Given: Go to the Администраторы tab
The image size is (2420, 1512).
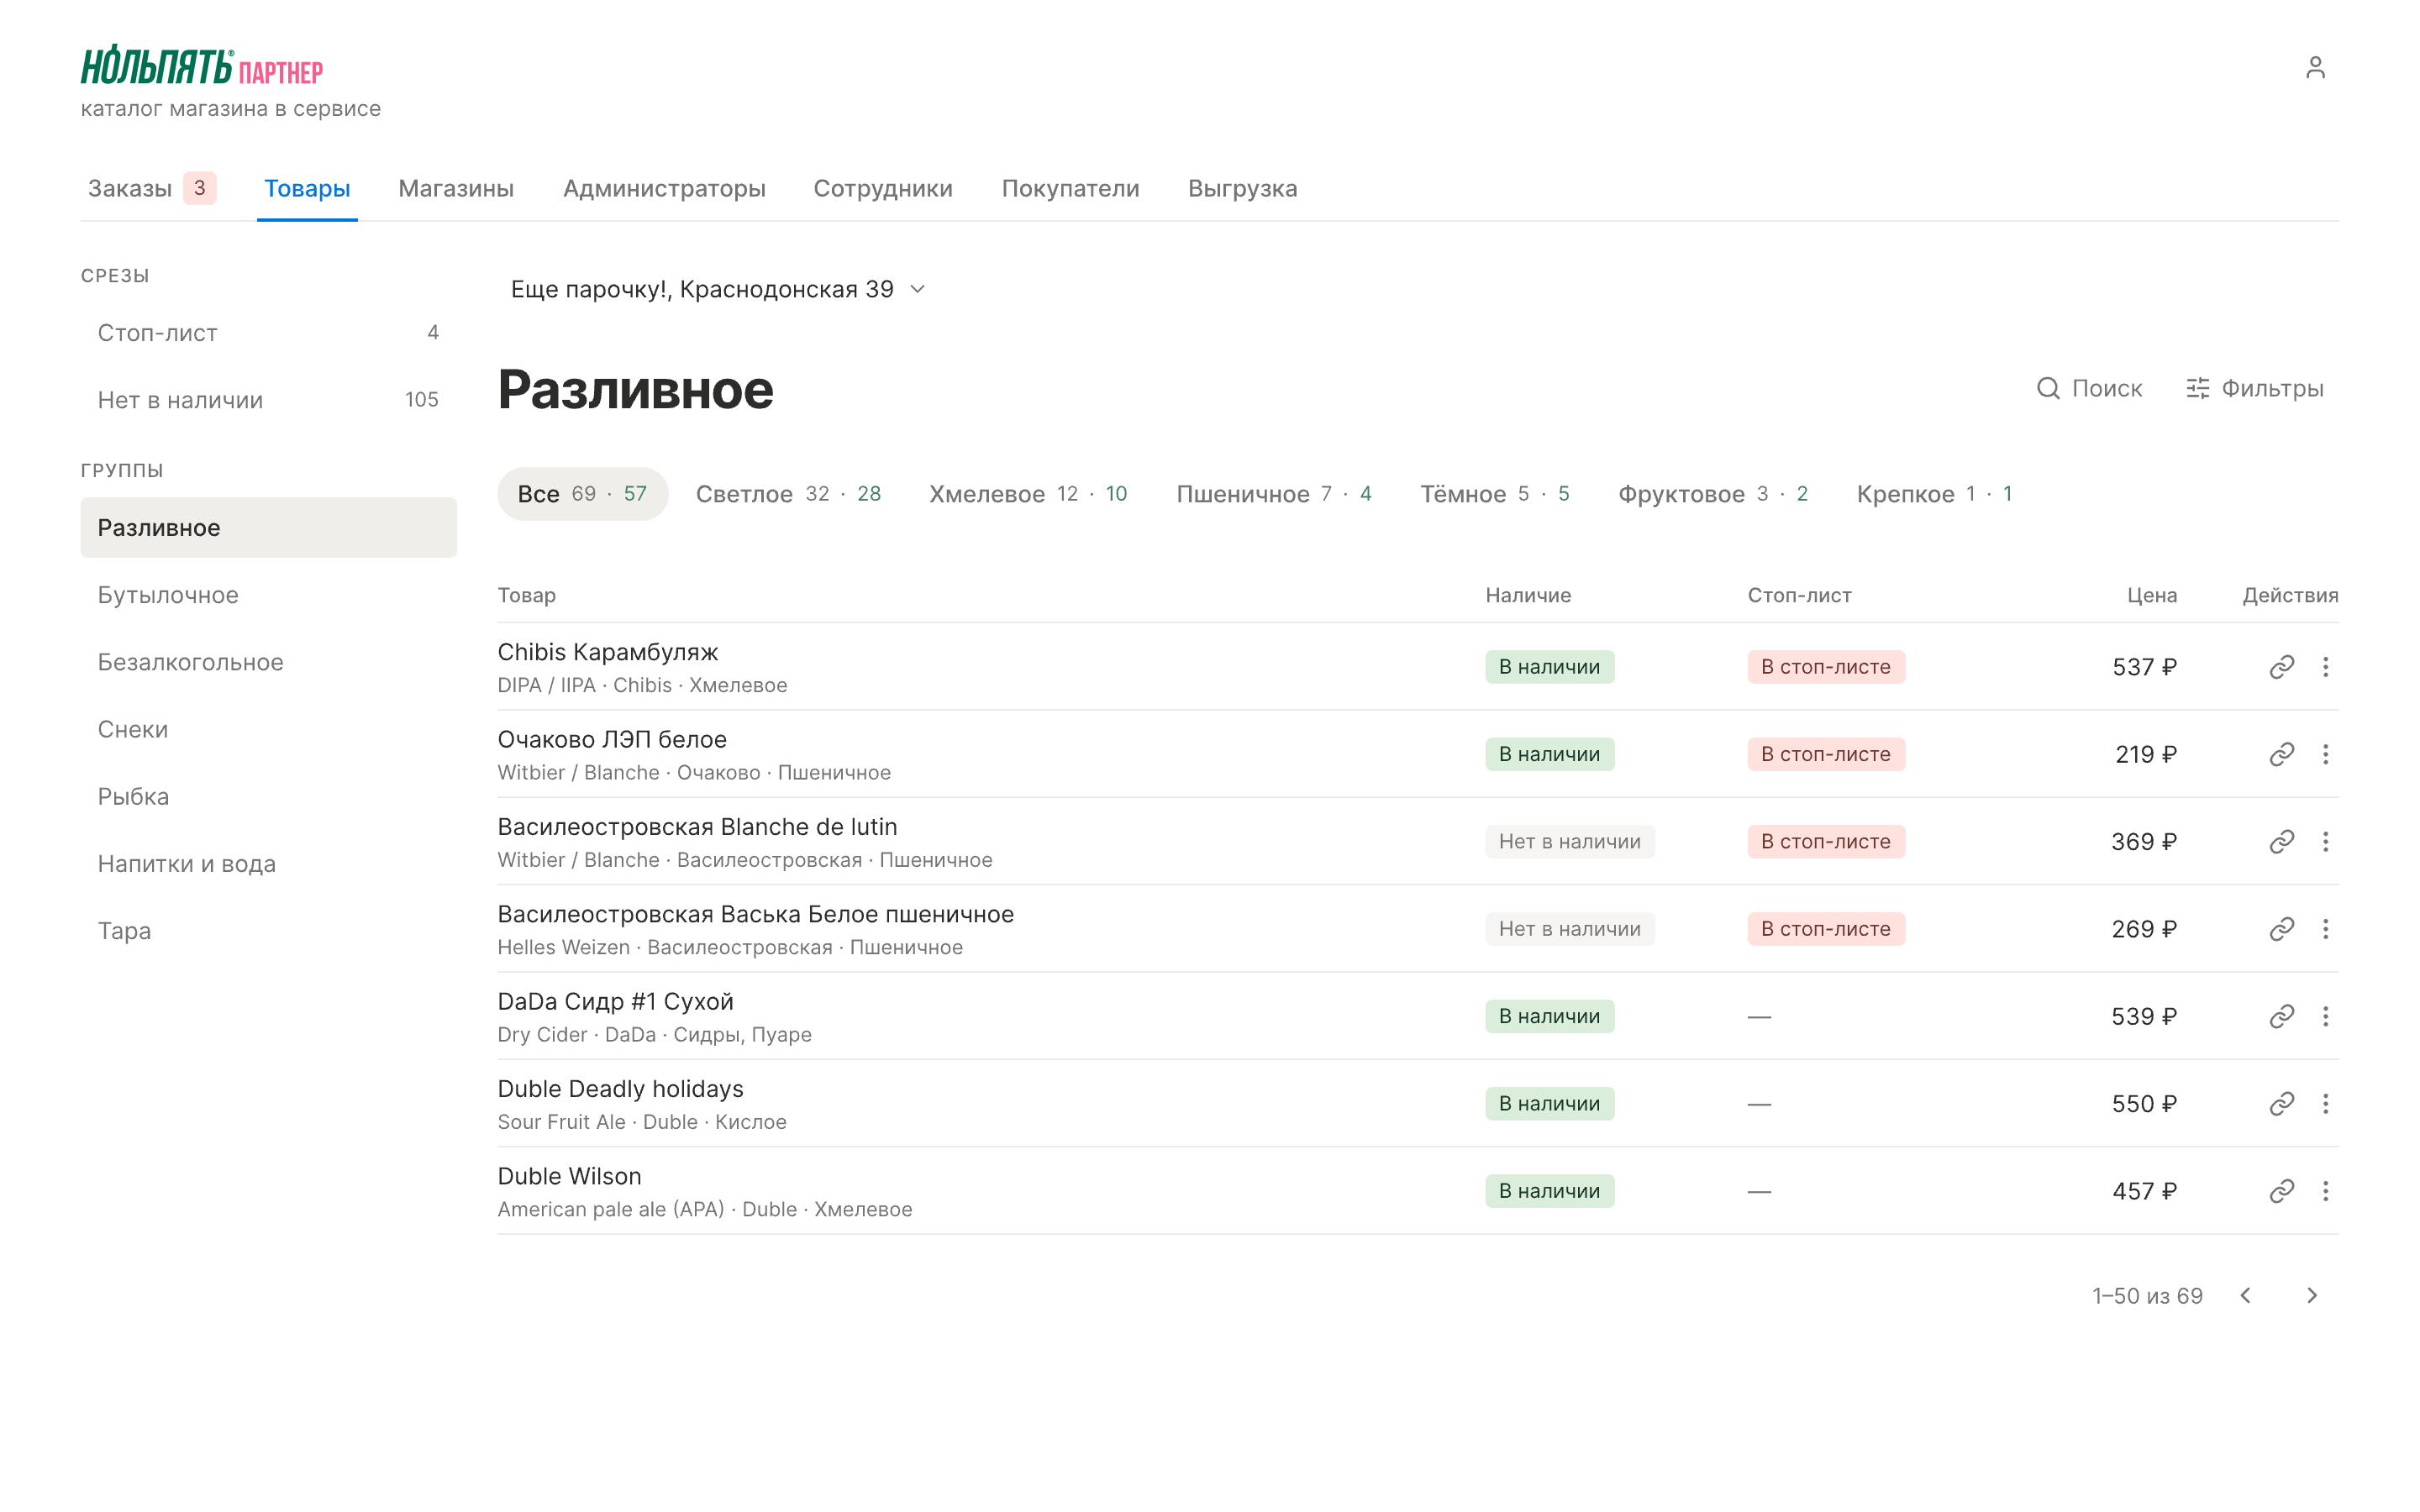Looking at the screenshot, I should coord(664,189).
